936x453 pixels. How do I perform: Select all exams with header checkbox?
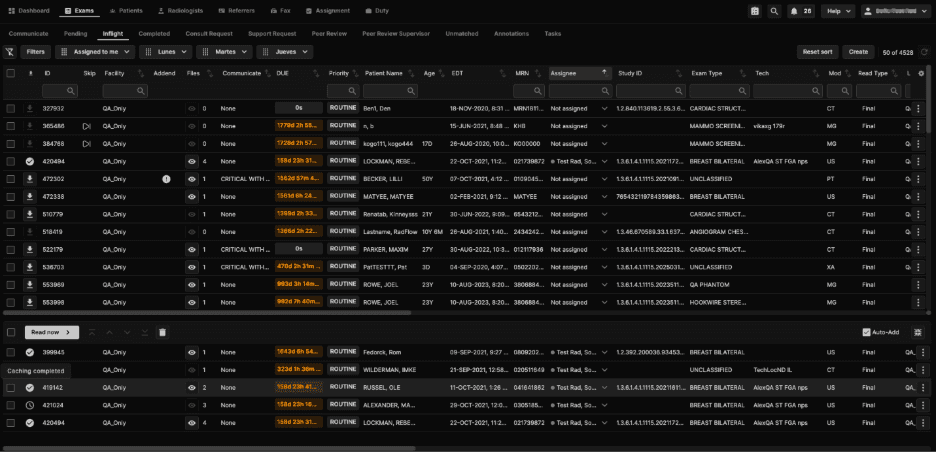click(x=11, y=73)
